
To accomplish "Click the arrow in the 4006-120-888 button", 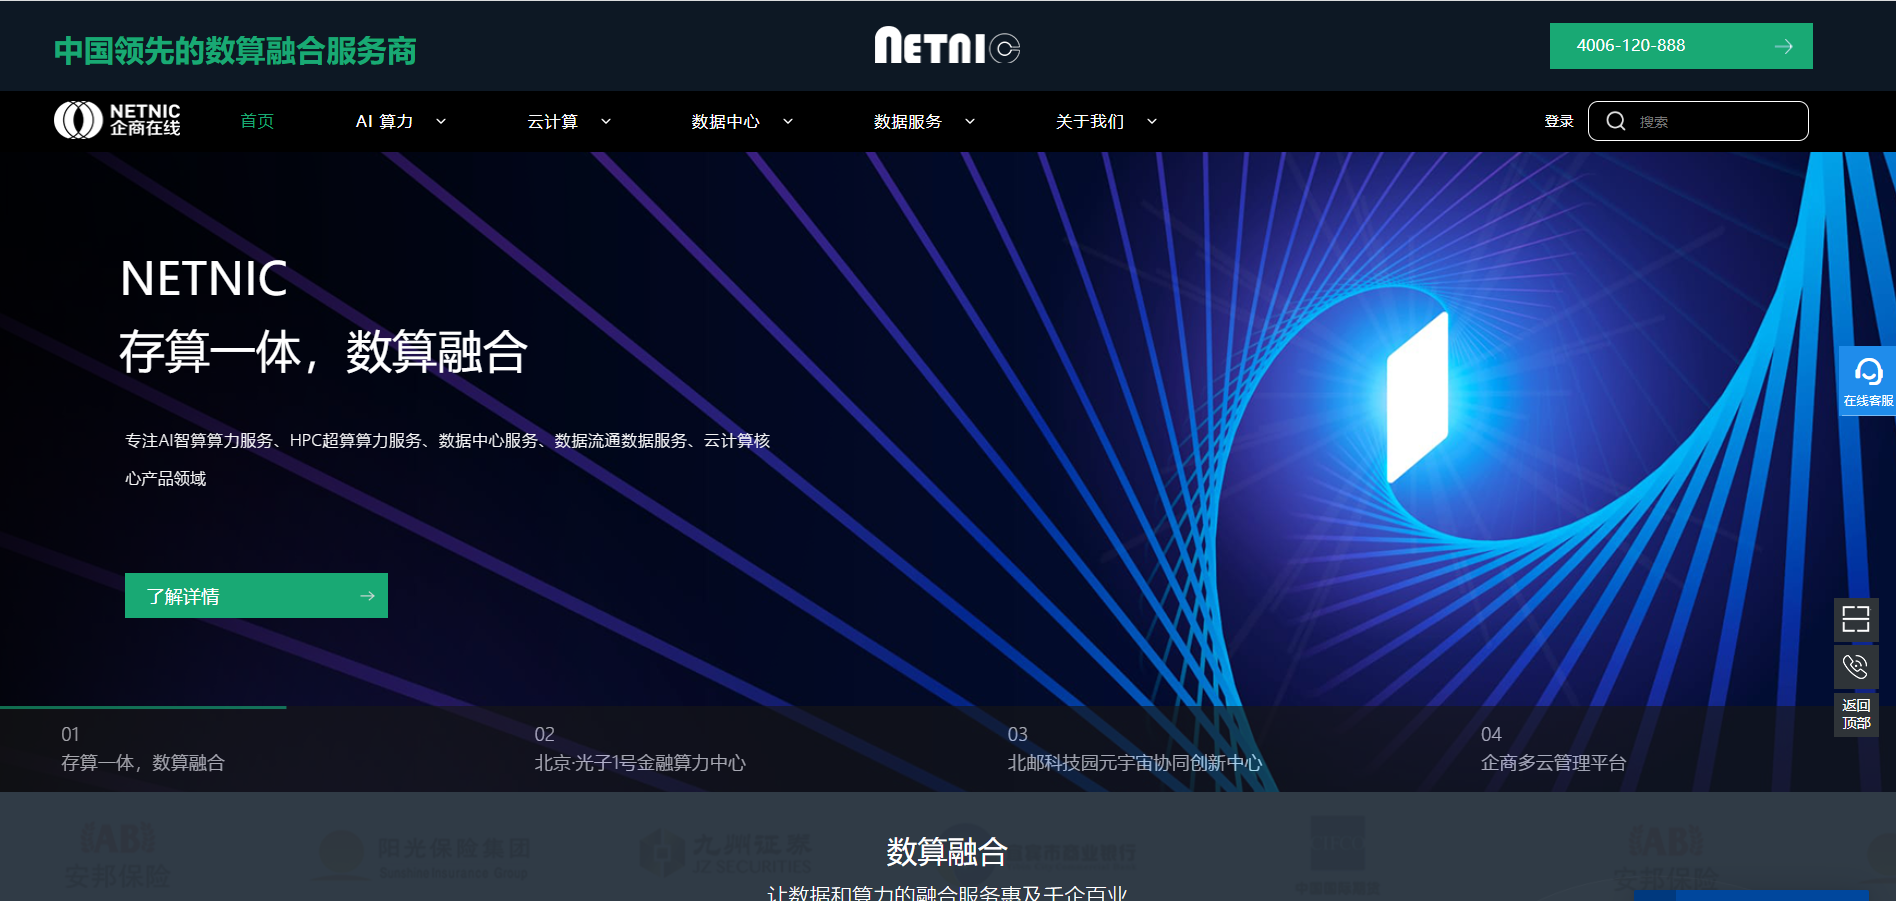I will pyautogui.click(x=1783, y=46).
